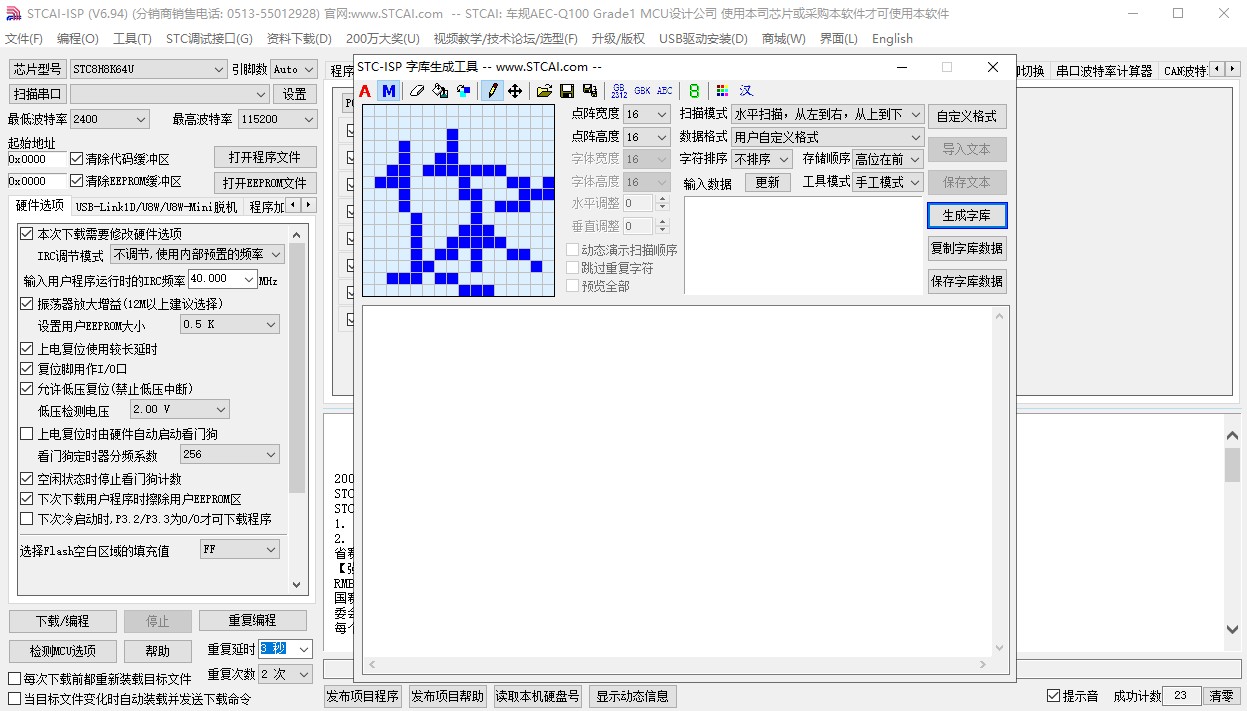Click the green seven-segment 8 icon
The width and height of the screenshot is (1247, 711).
point(694,91)
